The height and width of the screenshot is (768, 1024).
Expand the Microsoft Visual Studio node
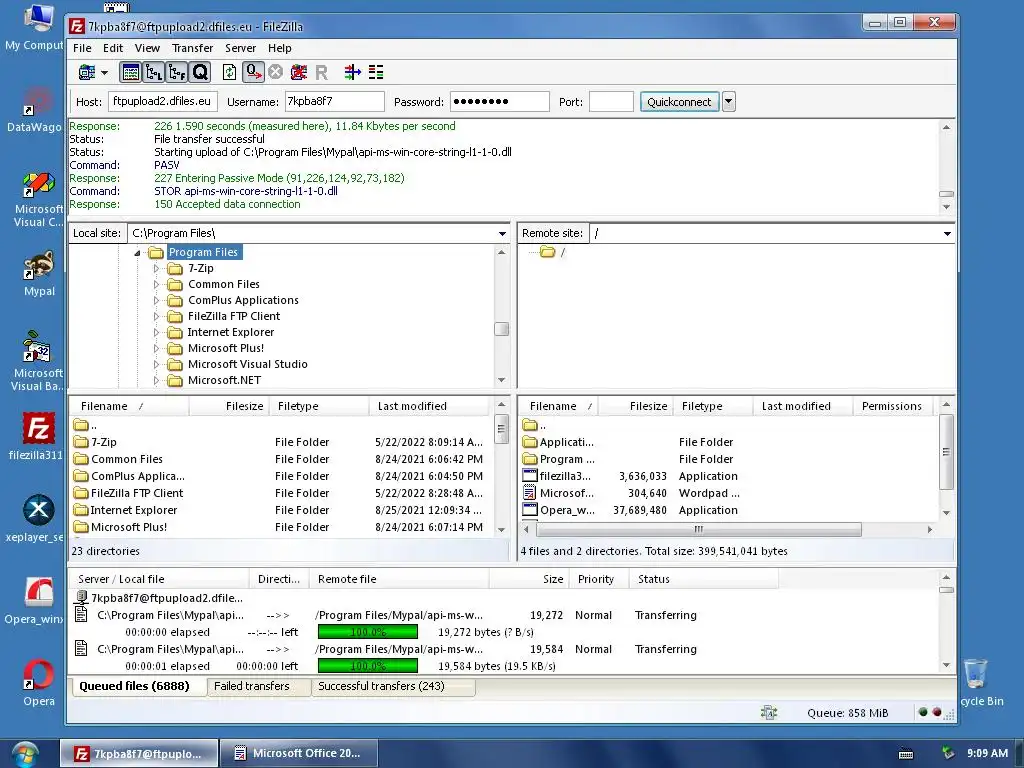[x=156, y=364]
